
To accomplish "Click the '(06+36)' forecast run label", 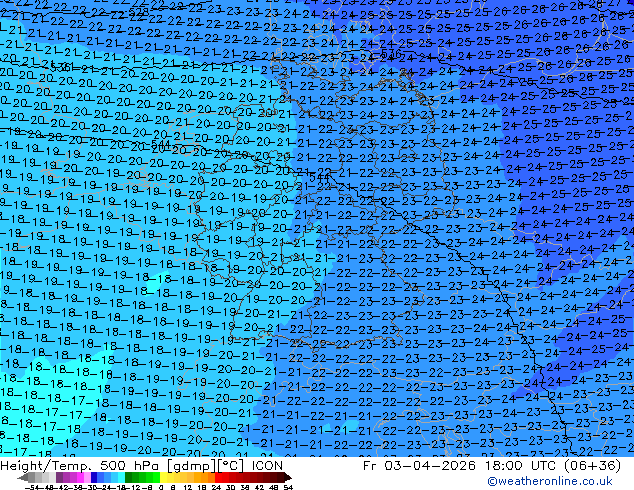I will (594, 465).
